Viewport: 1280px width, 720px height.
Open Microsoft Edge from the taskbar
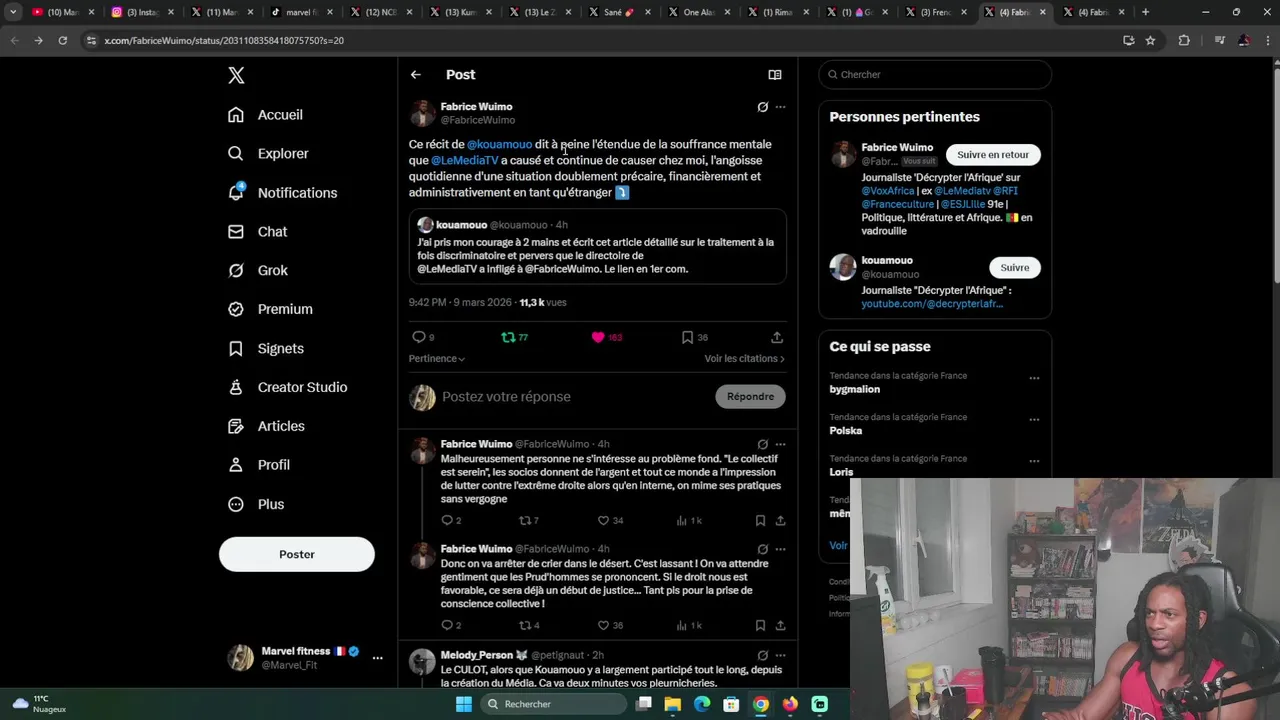click(x=702, y=704)
